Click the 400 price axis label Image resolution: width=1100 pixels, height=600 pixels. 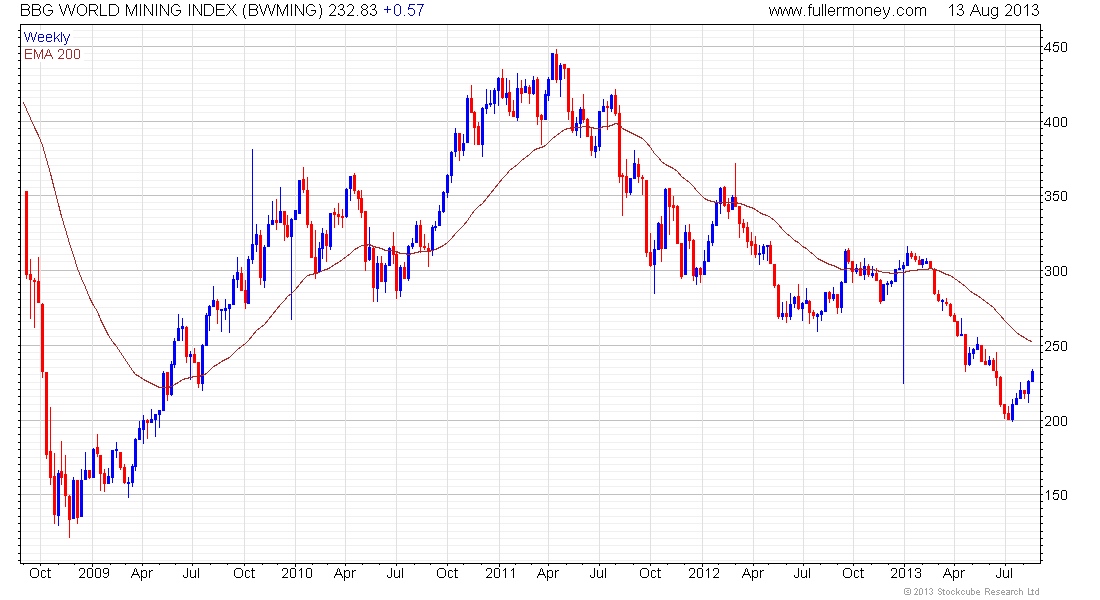(1056, 121)
